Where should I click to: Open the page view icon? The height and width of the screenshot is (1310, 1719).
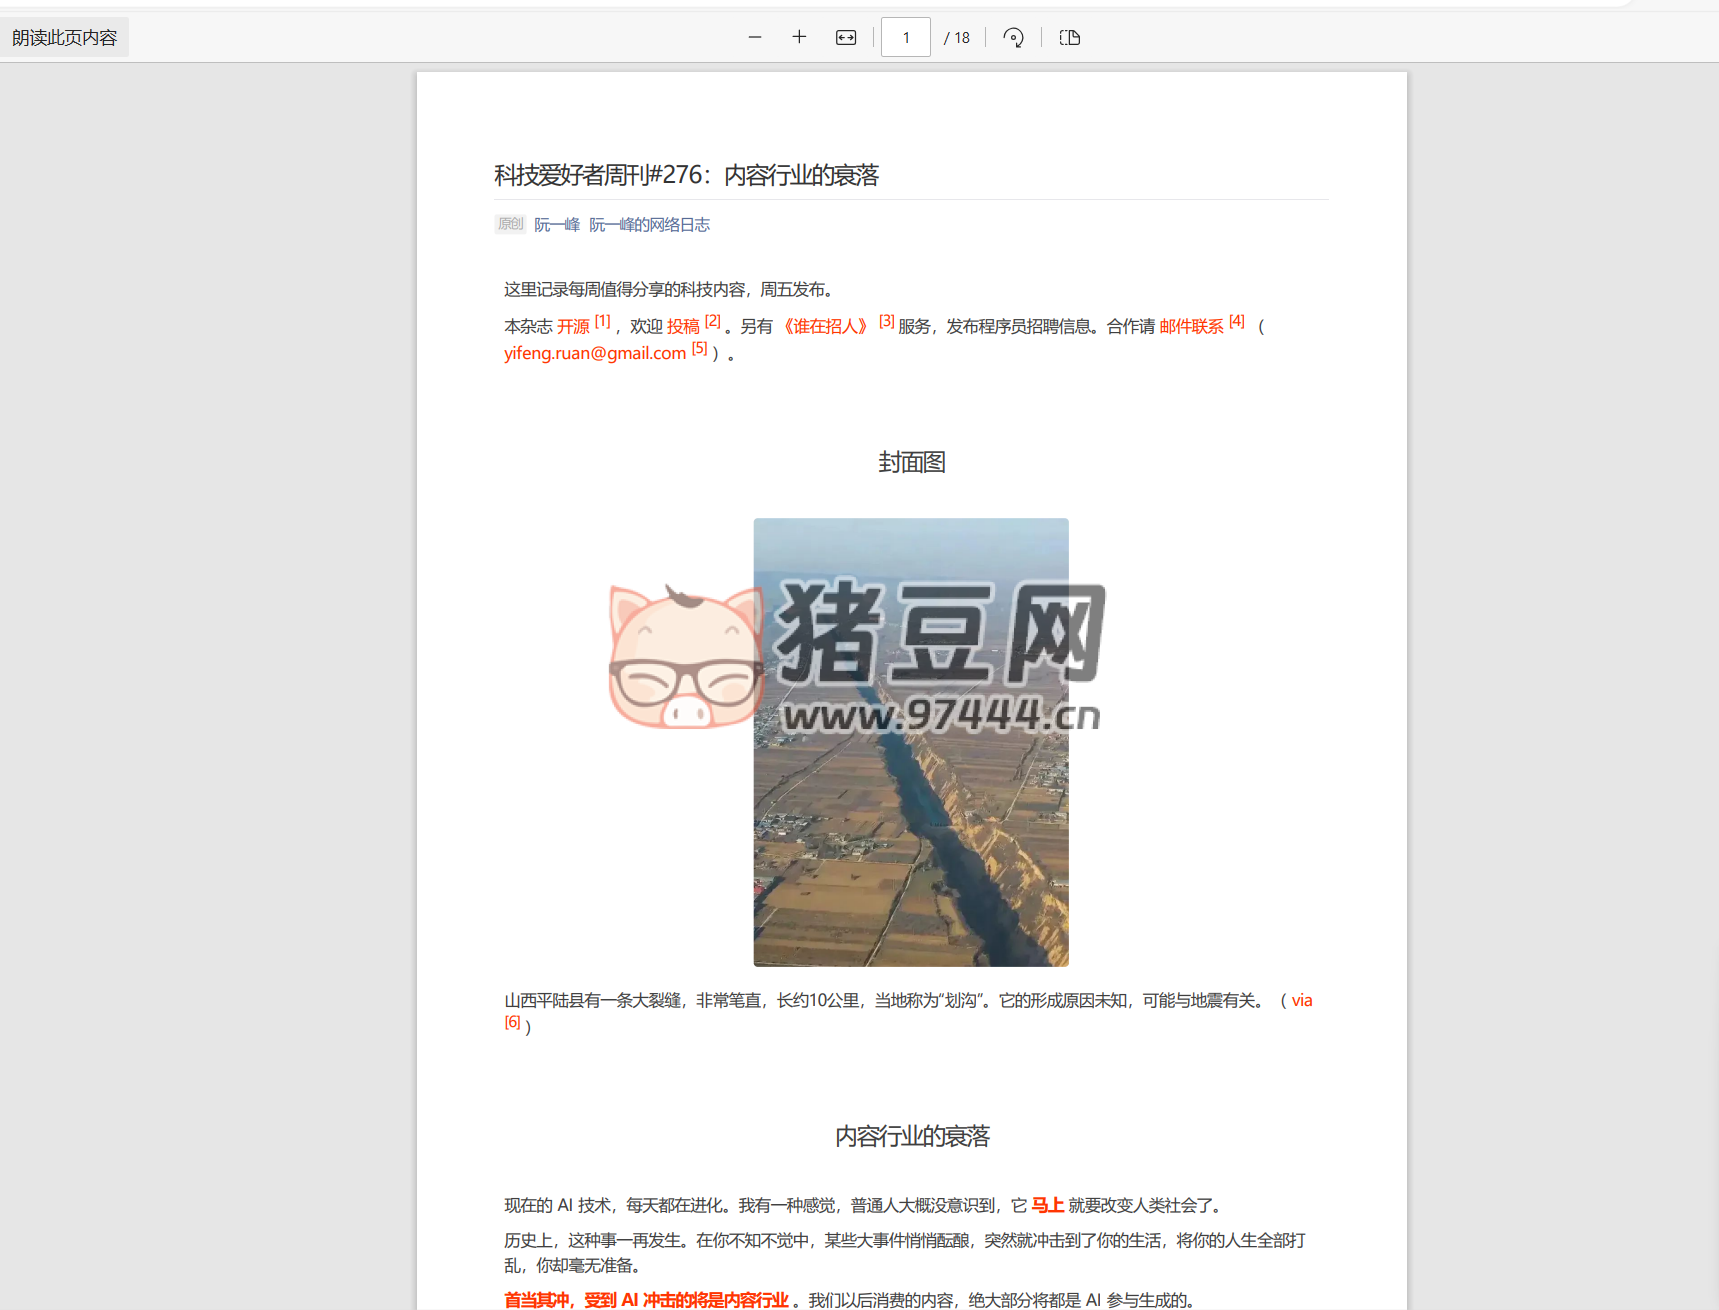point(1069,38)
